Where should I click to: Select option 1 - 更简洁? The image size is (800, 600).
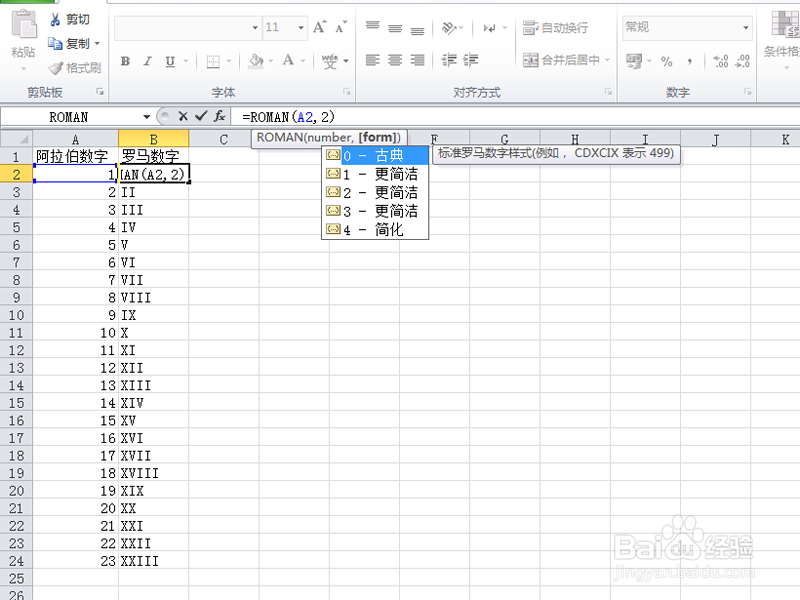(x=375, y=174)
